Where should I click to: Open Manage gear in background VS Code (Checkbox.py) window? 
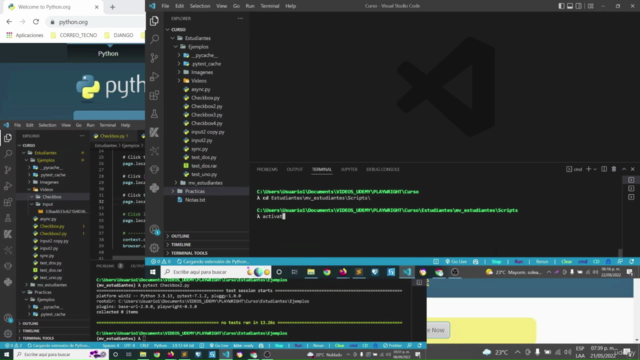click(8, 333)
